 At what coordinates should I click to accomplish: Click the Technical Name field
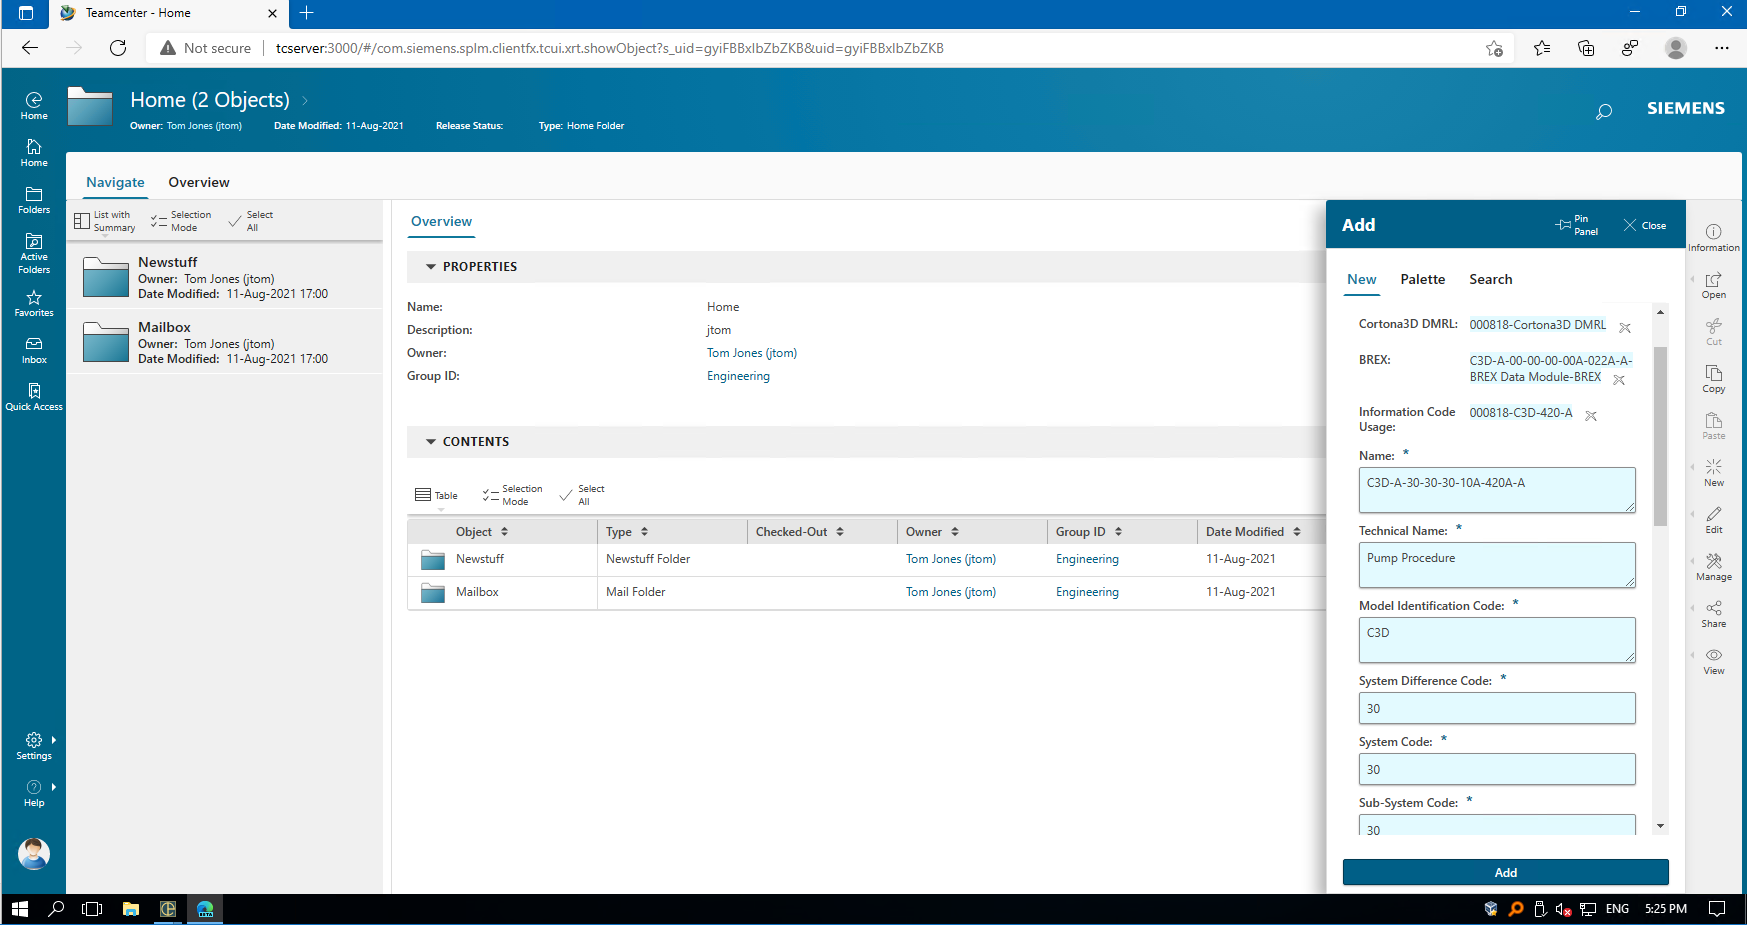click(x=1497, y=565)
